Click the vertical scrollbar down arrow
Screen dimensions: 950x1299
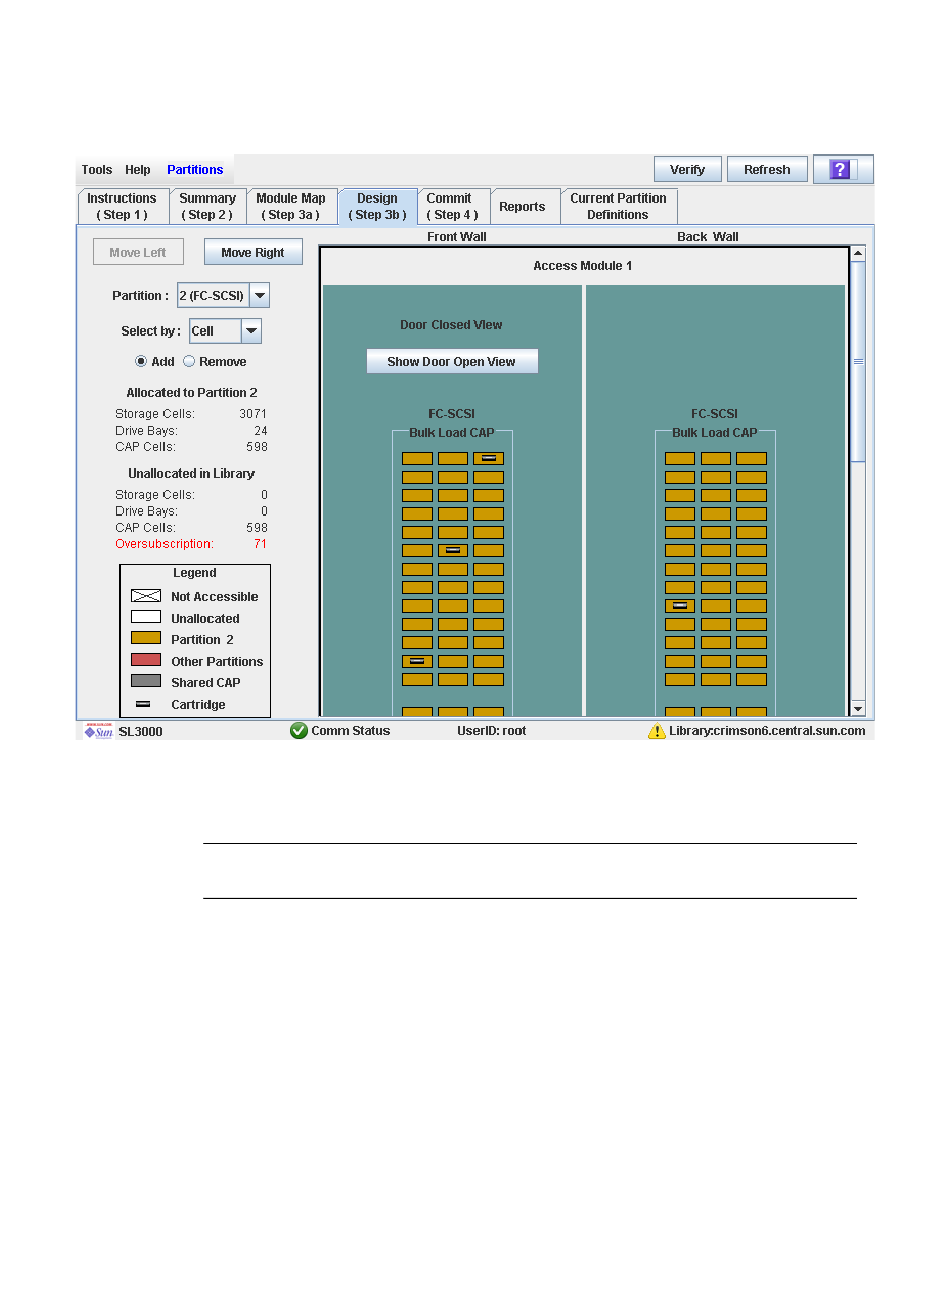858,708
